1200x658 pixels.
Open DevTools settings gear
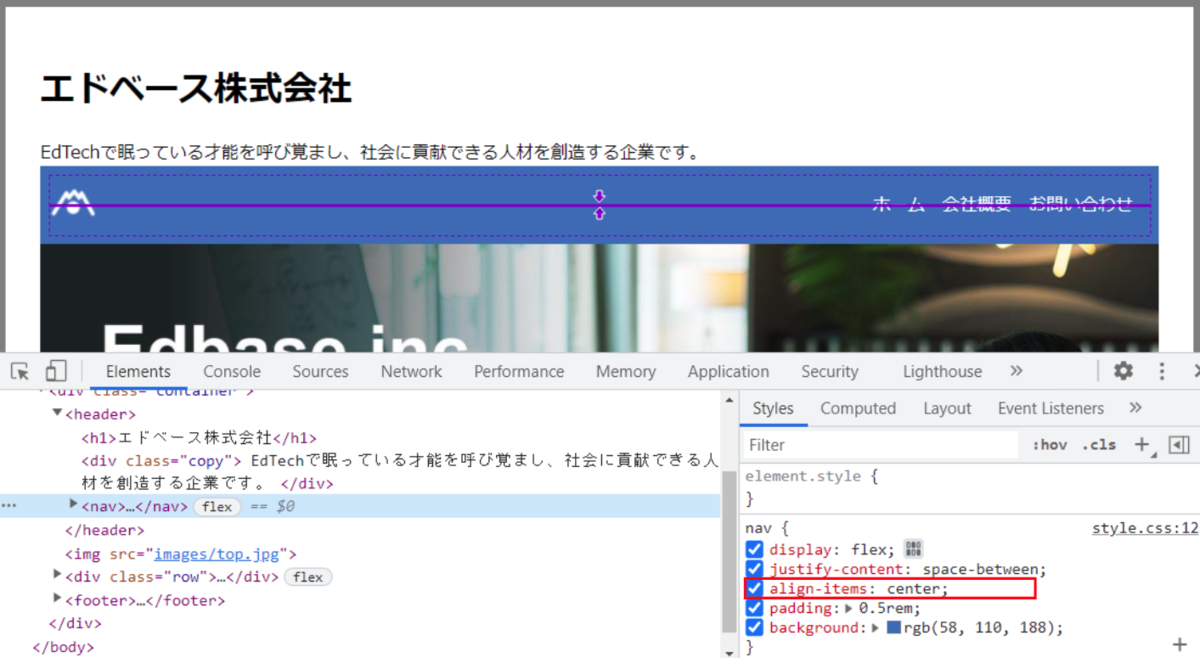(1123, 371)
